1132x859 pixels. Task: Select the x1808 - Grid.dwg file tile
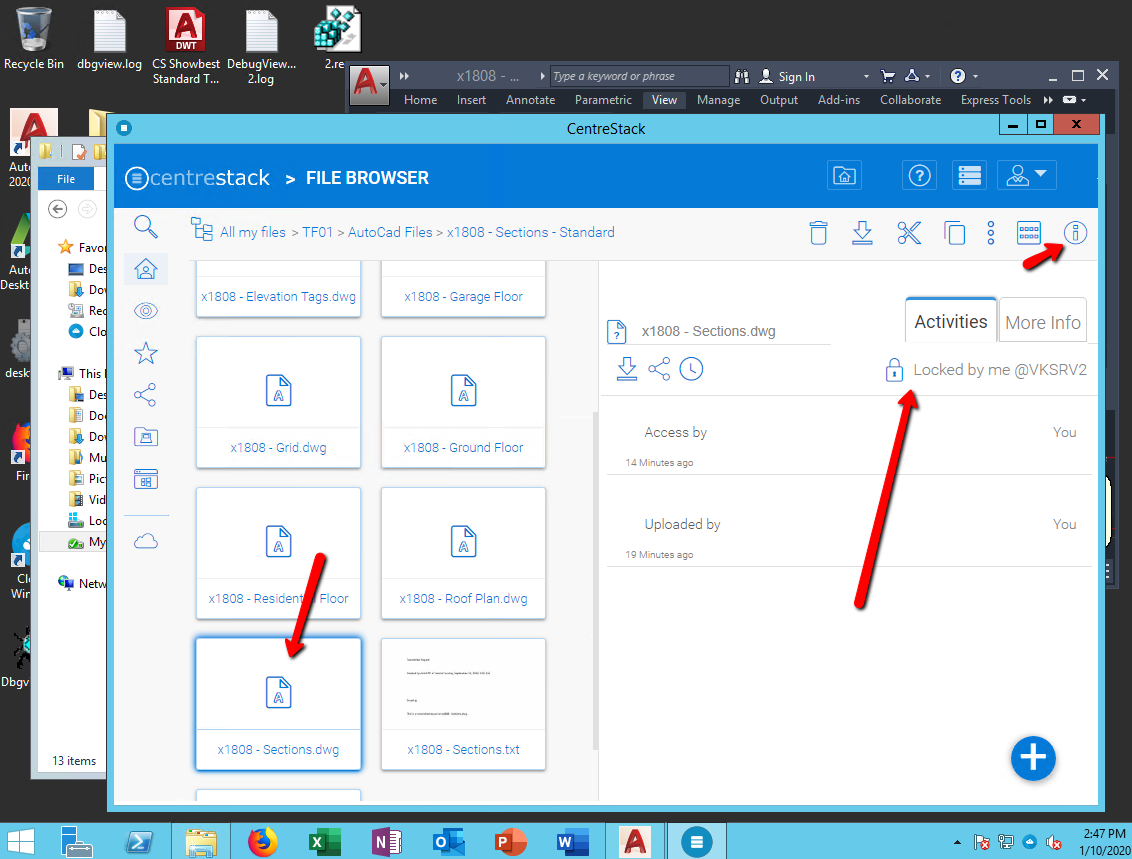coord(279,402)
